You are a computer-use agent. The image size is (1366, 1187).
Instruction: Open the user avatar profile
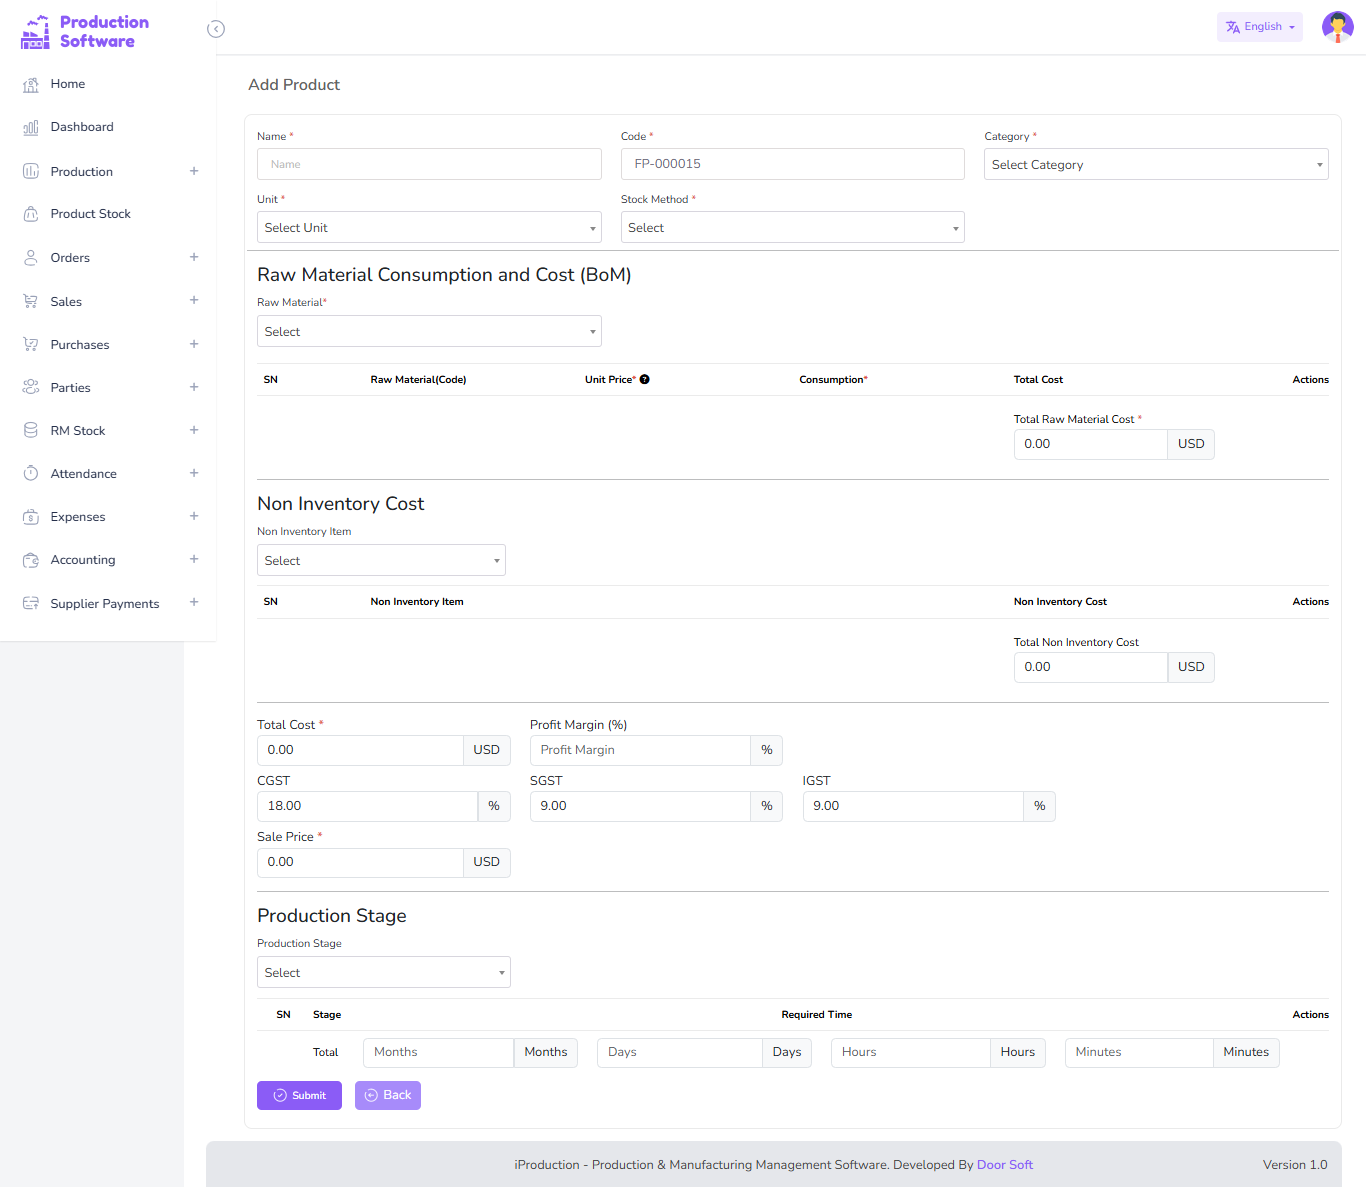click(1337, 27)
